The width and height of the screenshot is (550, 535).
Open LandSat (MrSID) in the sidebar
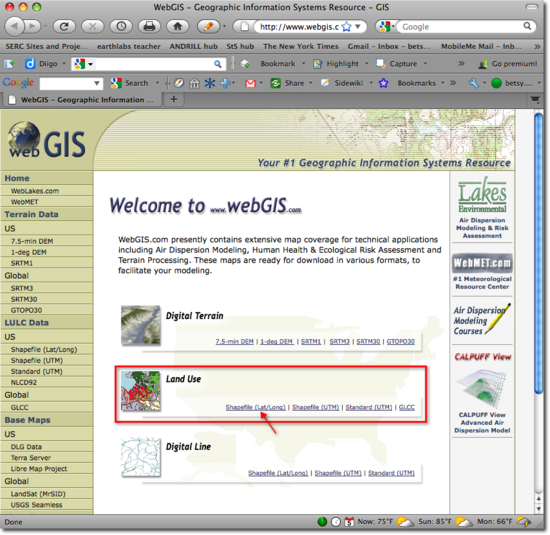pos(38,494)
